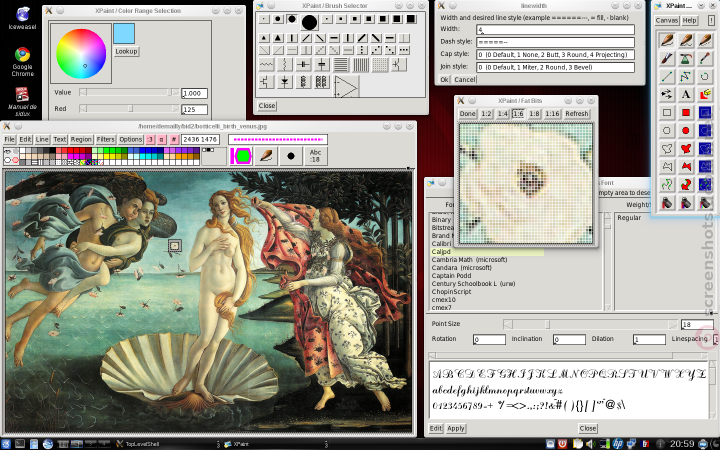Set Fat Bits zoom to 1:2
The image size is (720, 450).
(486, 113)
